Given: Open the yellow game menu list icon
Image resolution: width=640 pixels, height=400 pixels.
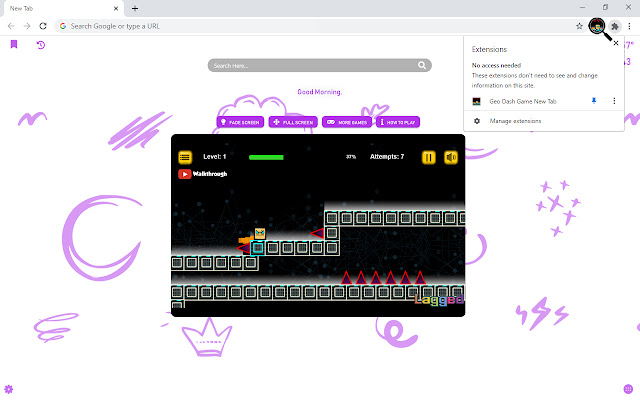Looking at the screenshot, I should (185, 157).
